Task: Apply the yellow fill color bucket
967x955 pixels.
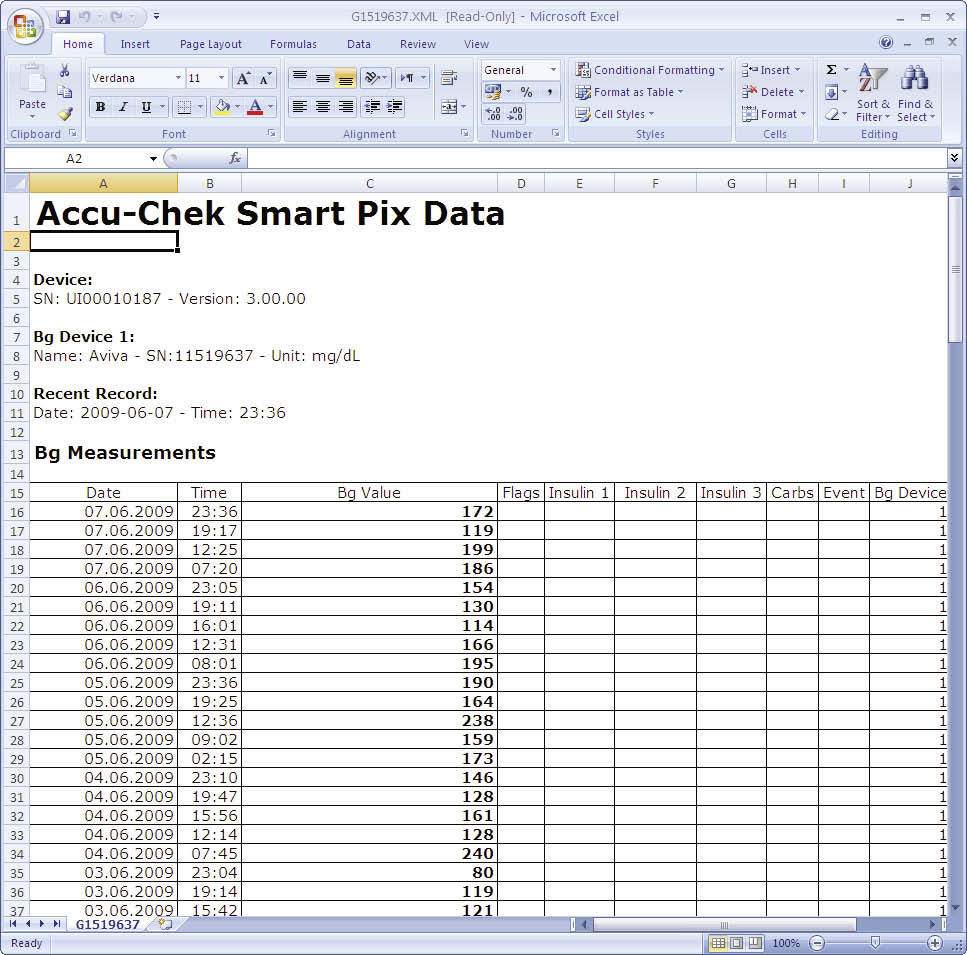Action: (222, 107)
